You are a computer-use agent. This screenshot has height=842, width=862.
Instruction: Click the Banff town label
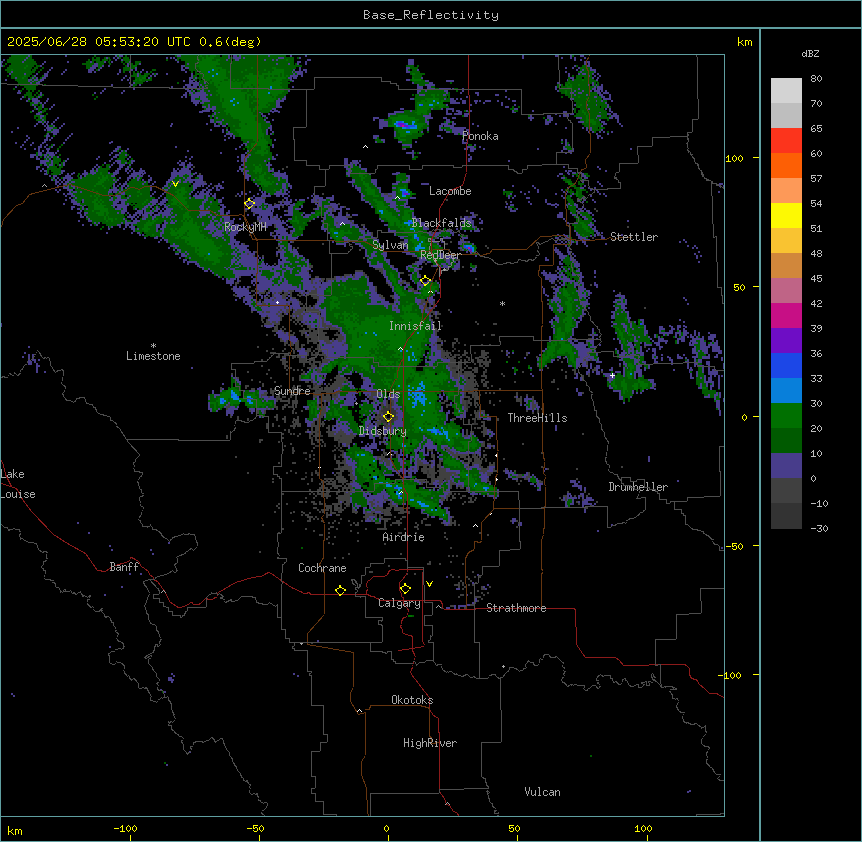pyautogui.click(x=124, y=567)
